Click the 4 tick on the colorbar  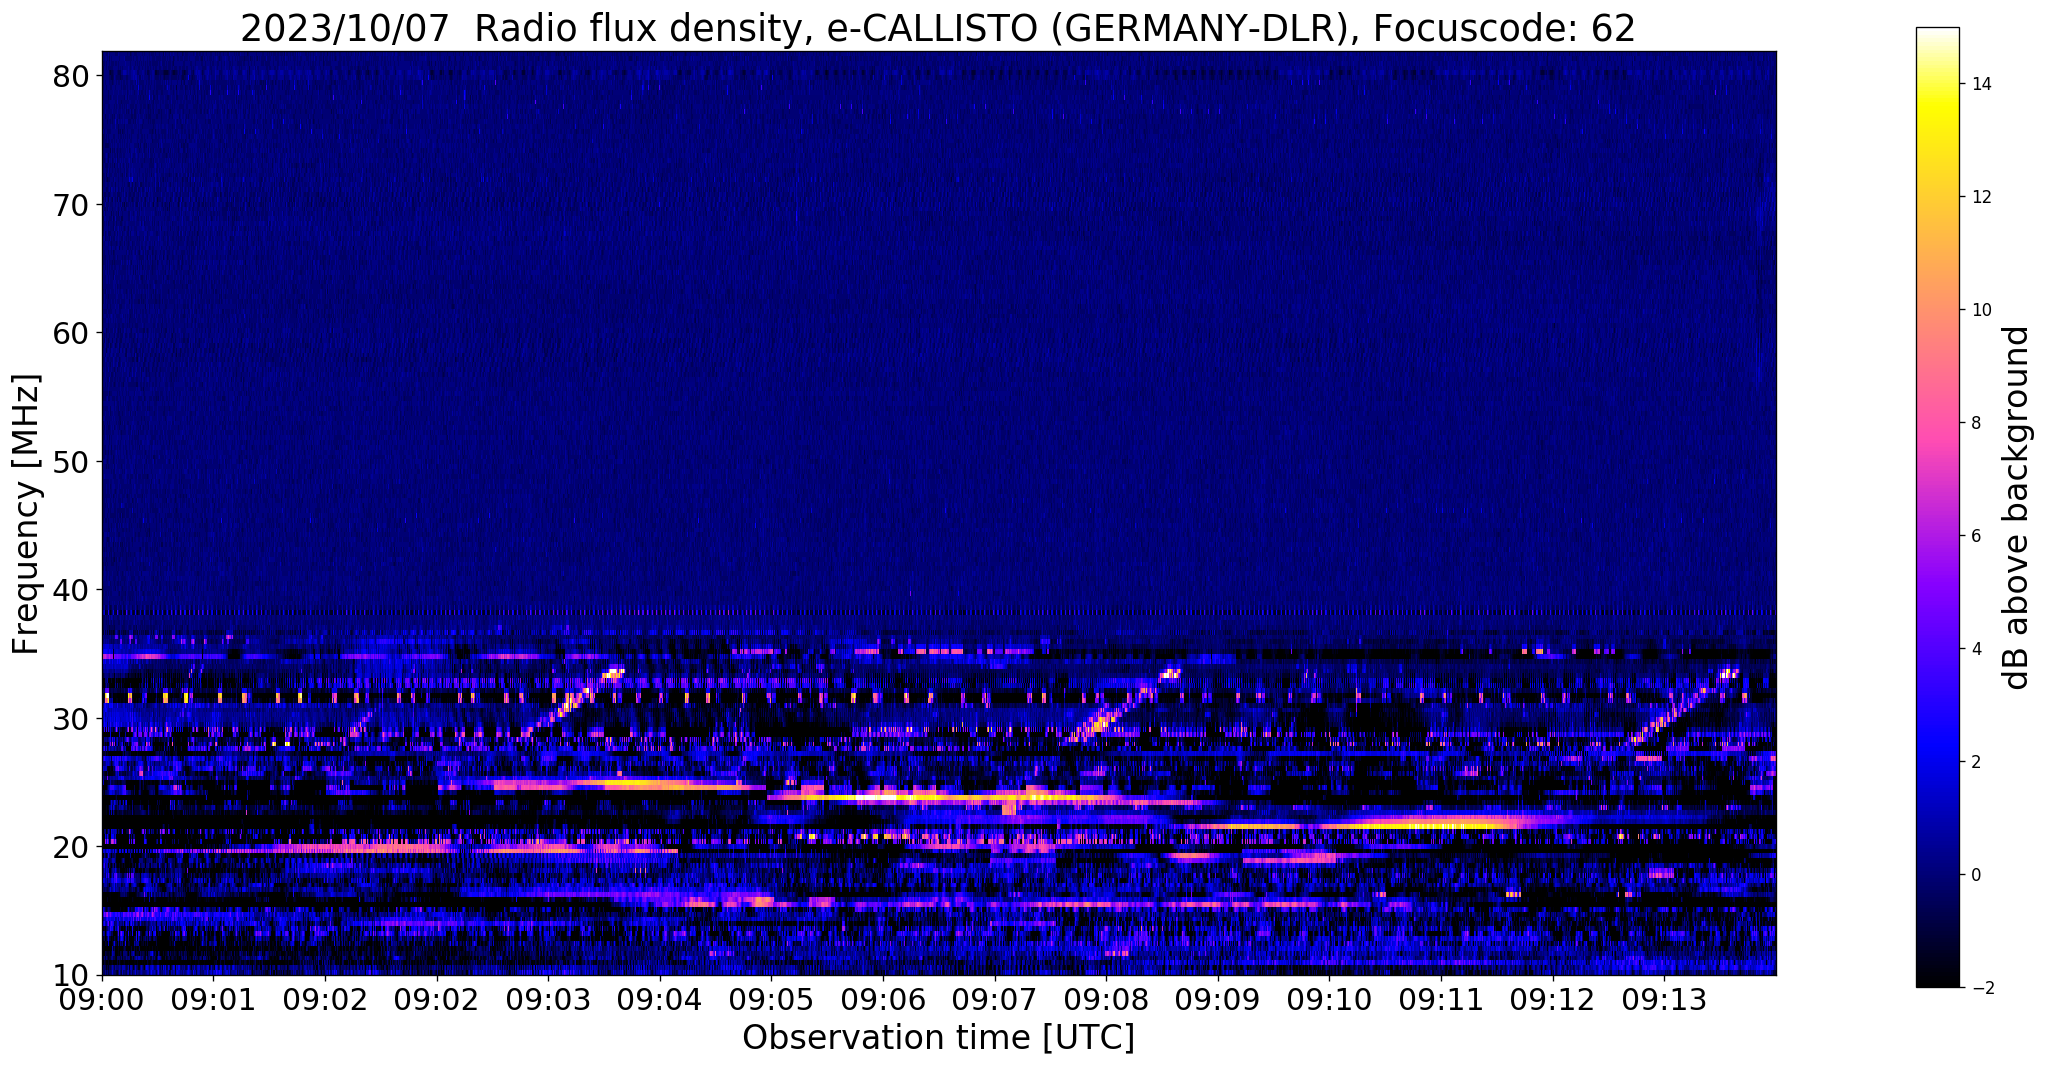coord(1976,649)
